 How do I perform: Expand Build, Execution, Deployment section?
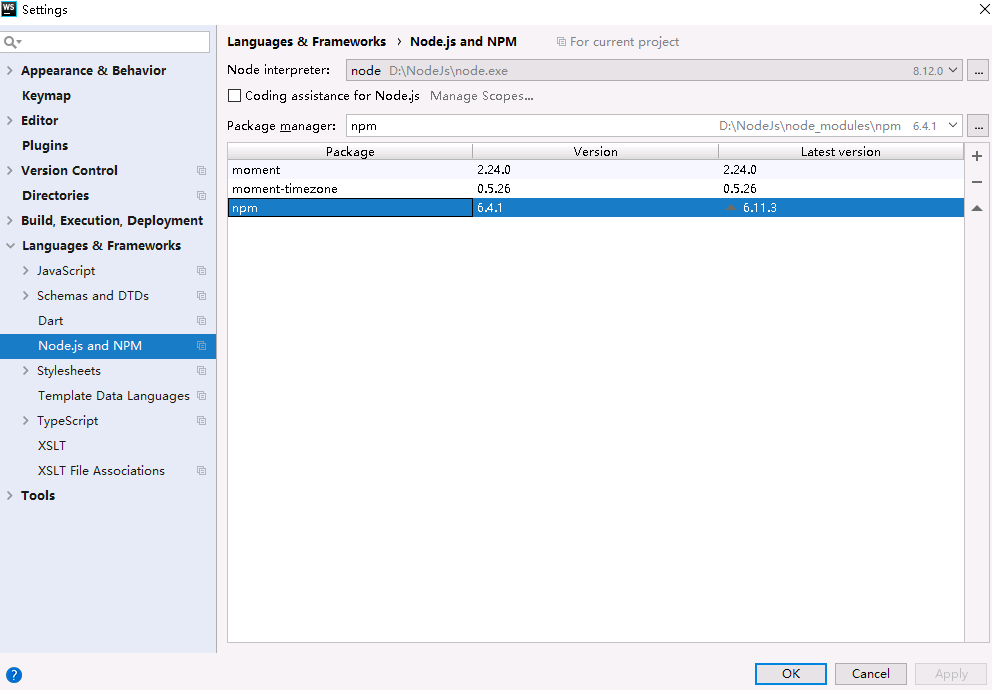coord(9,221)
